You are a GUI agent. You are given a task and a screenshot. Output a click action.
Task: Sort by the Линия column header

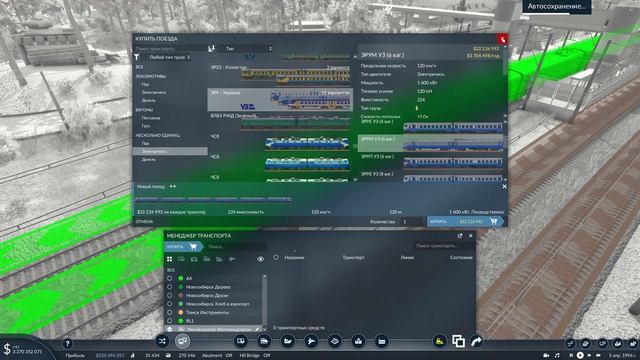tap(407, 258)
